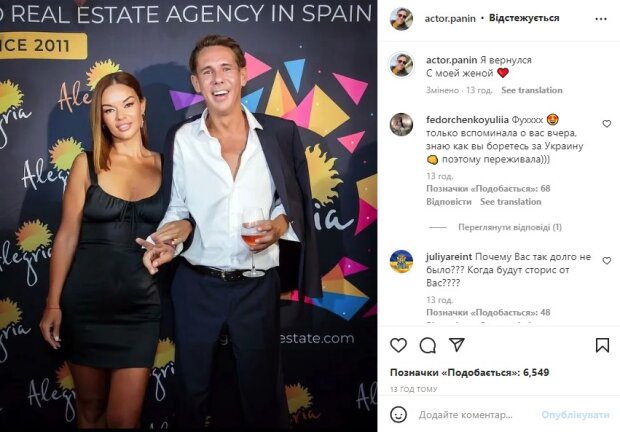Save the post with the bookmark icon
Viewport: 620px width, 432px height.
[602, 345]
